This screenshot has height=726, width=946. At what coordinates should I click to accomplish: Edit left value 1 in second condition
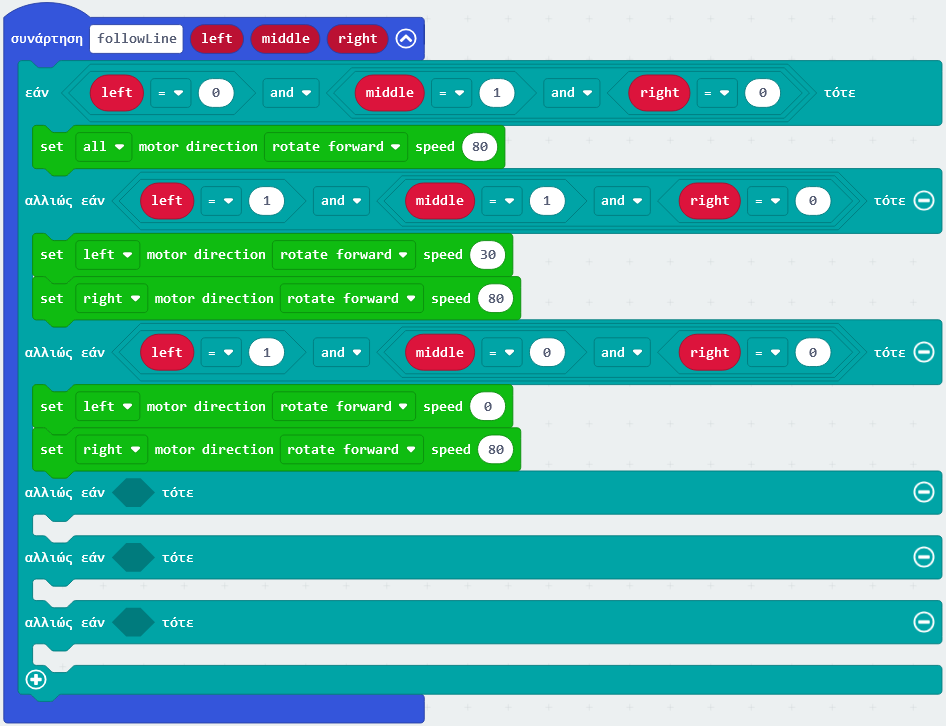click(266, 200)
